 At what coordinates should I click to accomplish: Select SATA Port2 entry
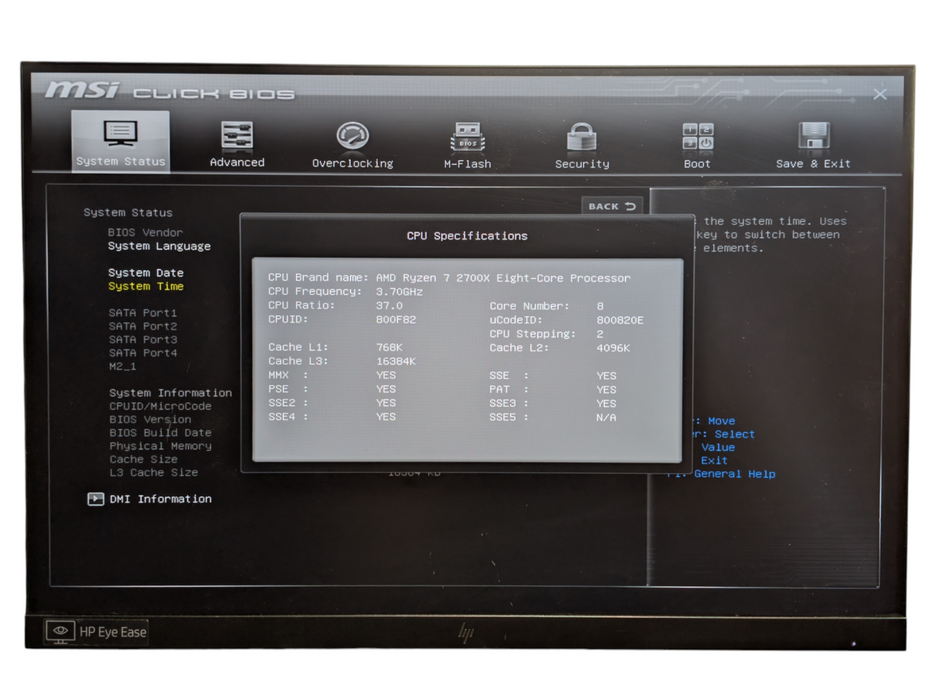[x=143, y=326]
